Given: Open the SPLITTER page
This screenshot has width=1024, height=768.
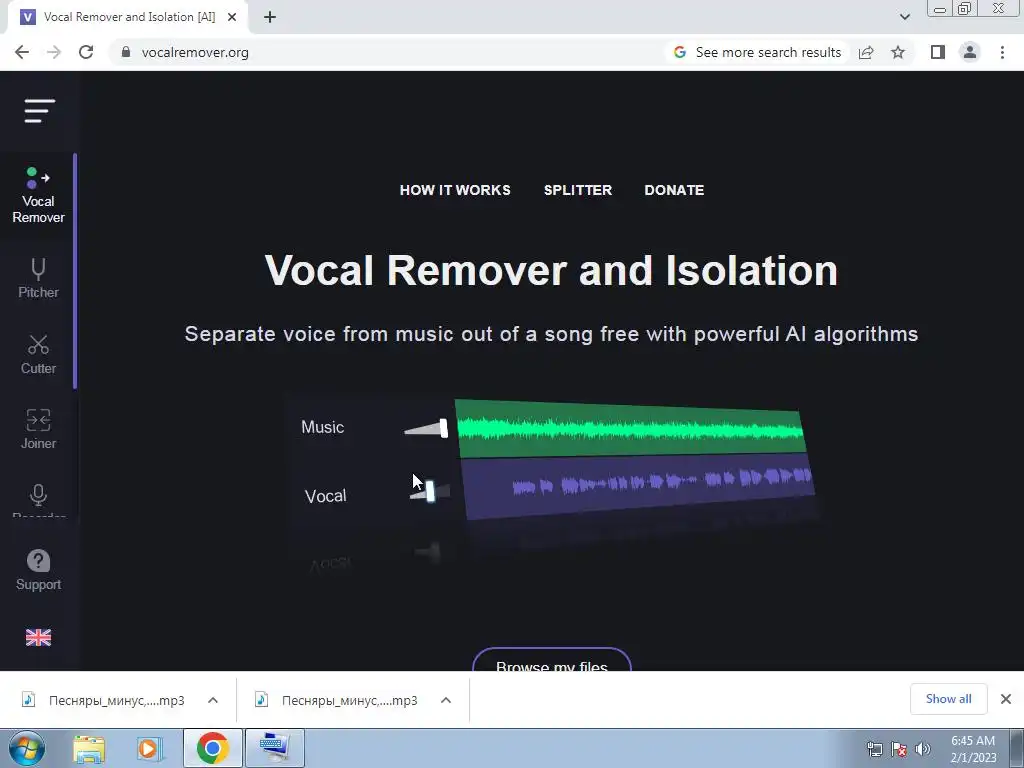Looking at the screenshot, I should point(578,190).
